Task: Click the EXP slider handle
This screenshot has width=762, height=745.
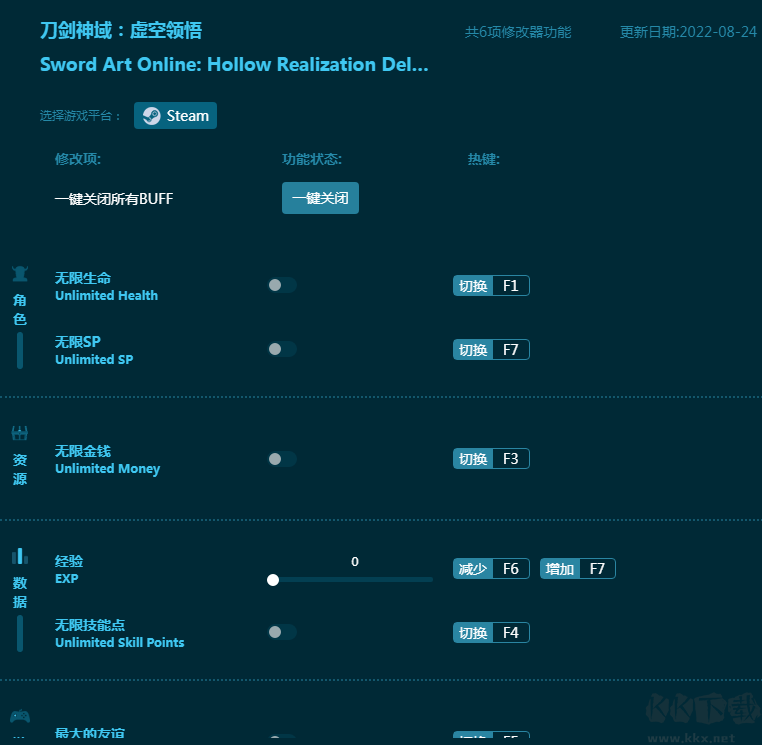Action: (x=273, y=579)
